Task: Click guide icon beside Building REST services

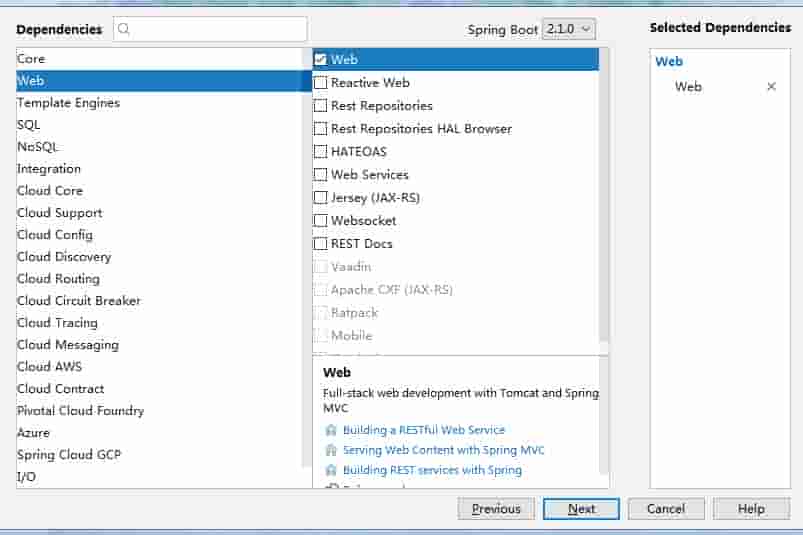Action: [331, 470]
